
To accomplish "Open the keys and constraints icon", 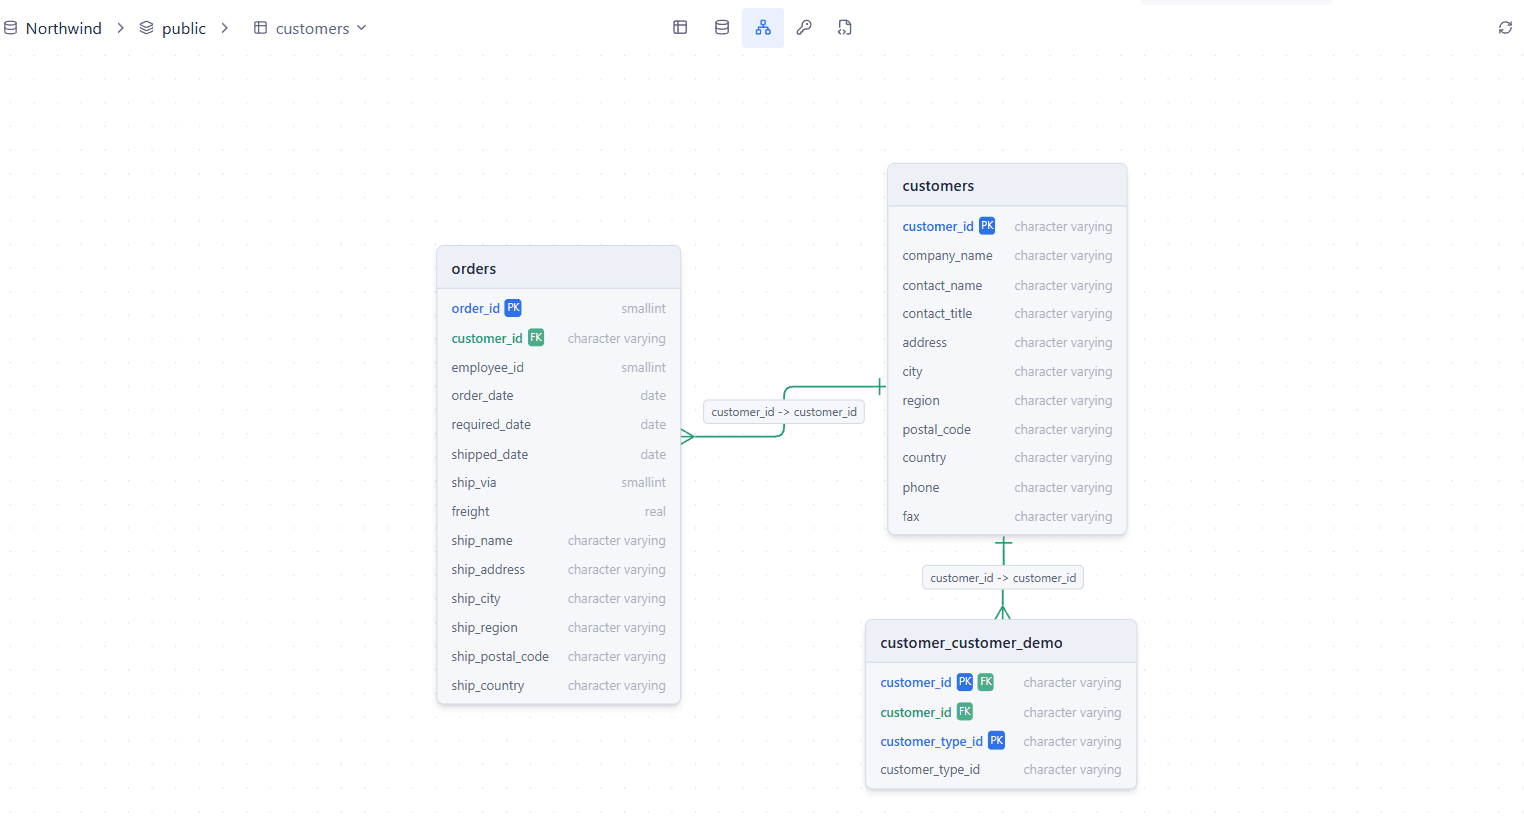I will (x=804, y=28).
